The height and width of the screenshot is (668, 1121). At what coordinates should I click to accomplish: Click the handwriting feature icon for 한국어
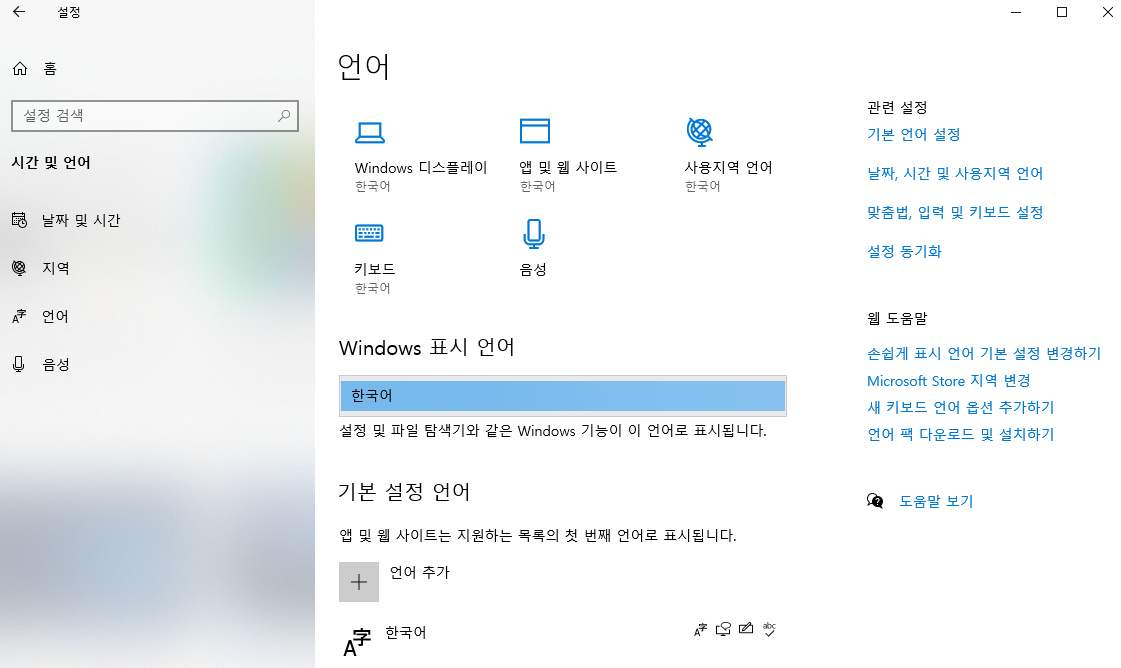coord(746,629)
